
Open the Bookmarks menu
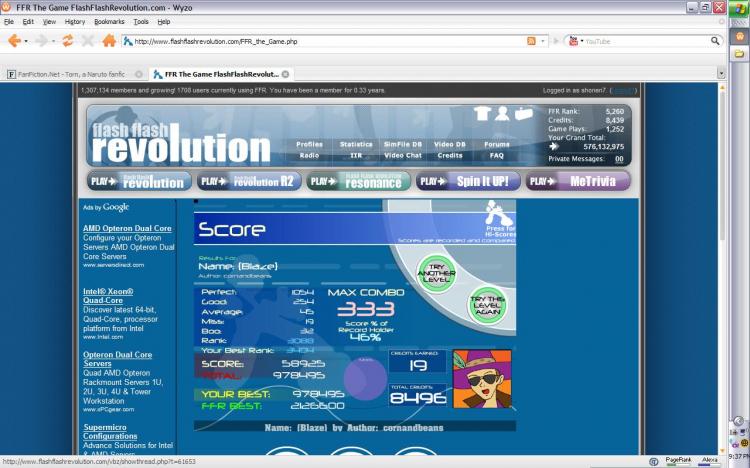click(110, 21)
